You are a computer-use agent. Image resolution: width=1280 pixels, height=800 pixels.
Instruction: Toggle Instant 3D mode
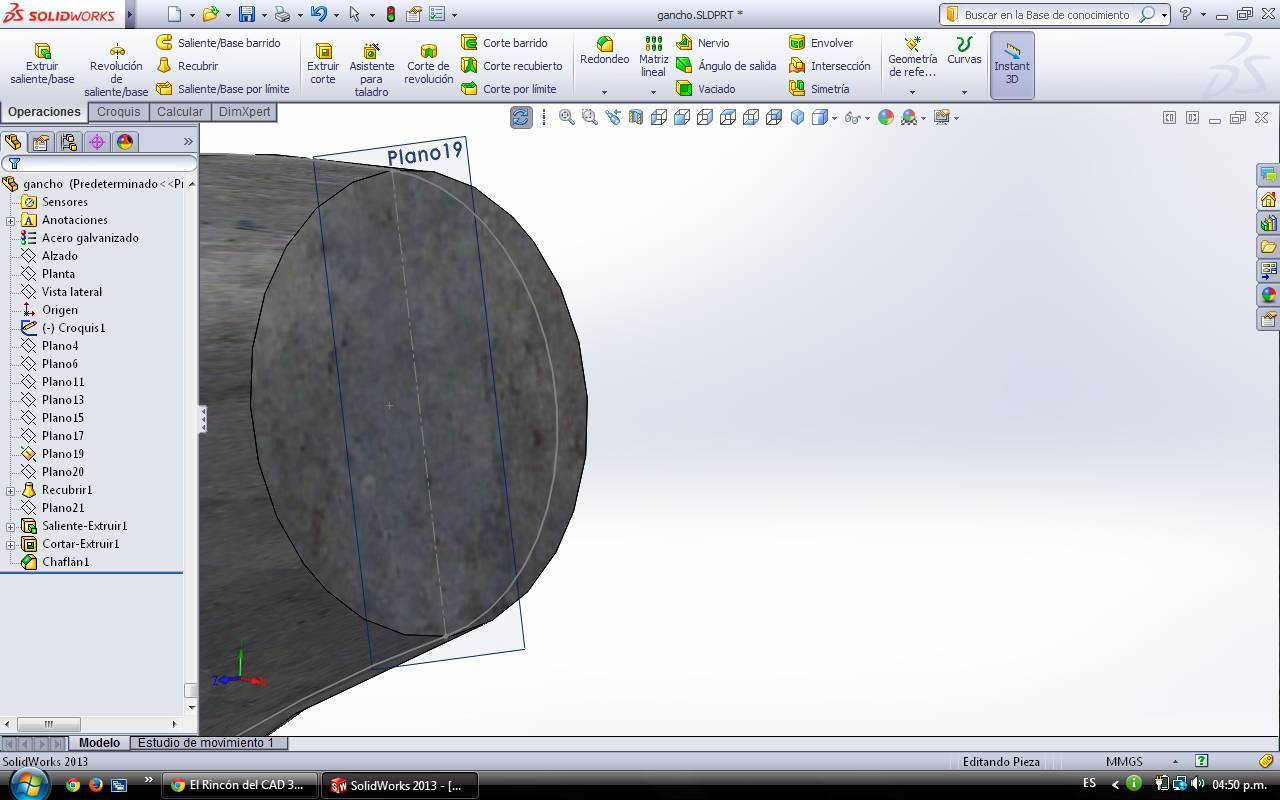1012,65
